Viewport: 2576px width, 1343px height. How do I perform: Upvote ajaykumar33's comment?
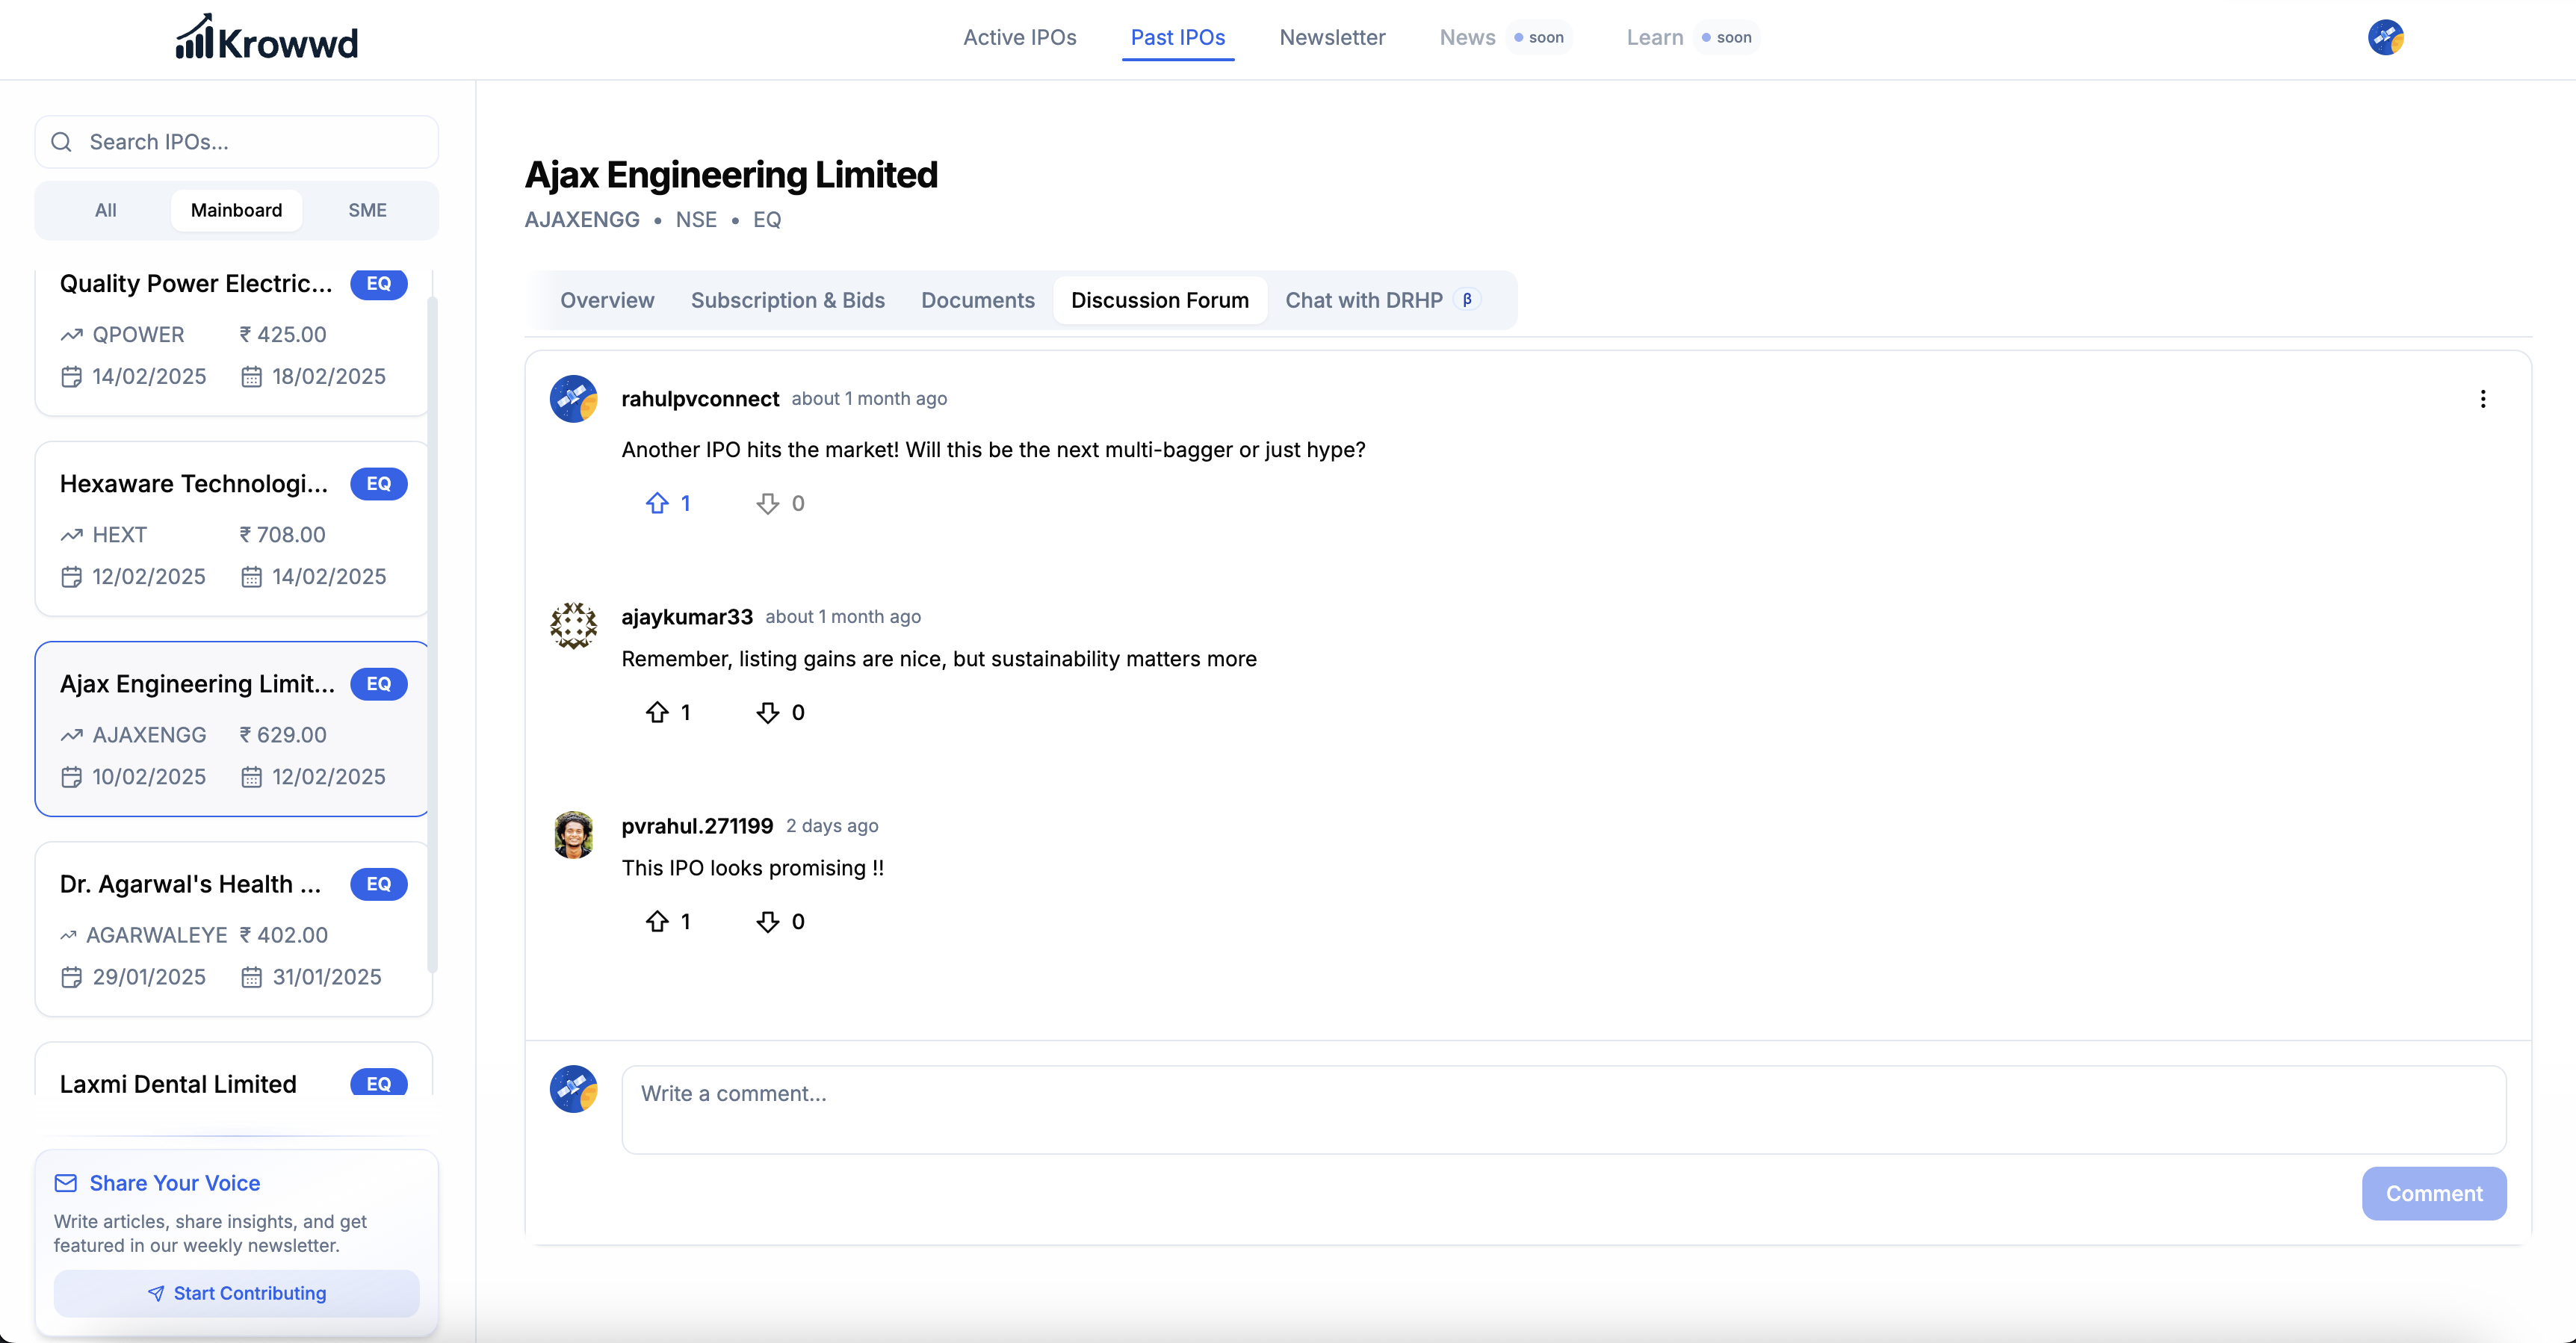tap(657, 712)
